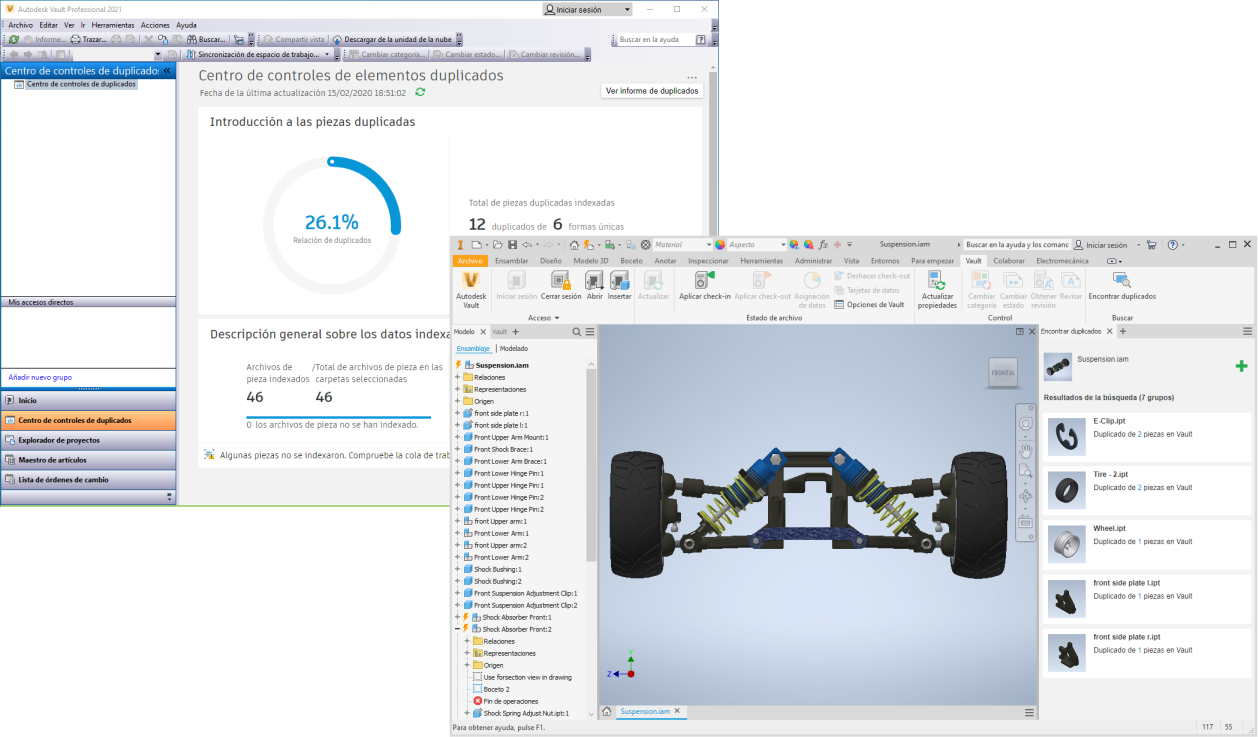Click the help question mark icon in Inventor
Viewport: 1258px width, 737px height.
pos(1171,244)
